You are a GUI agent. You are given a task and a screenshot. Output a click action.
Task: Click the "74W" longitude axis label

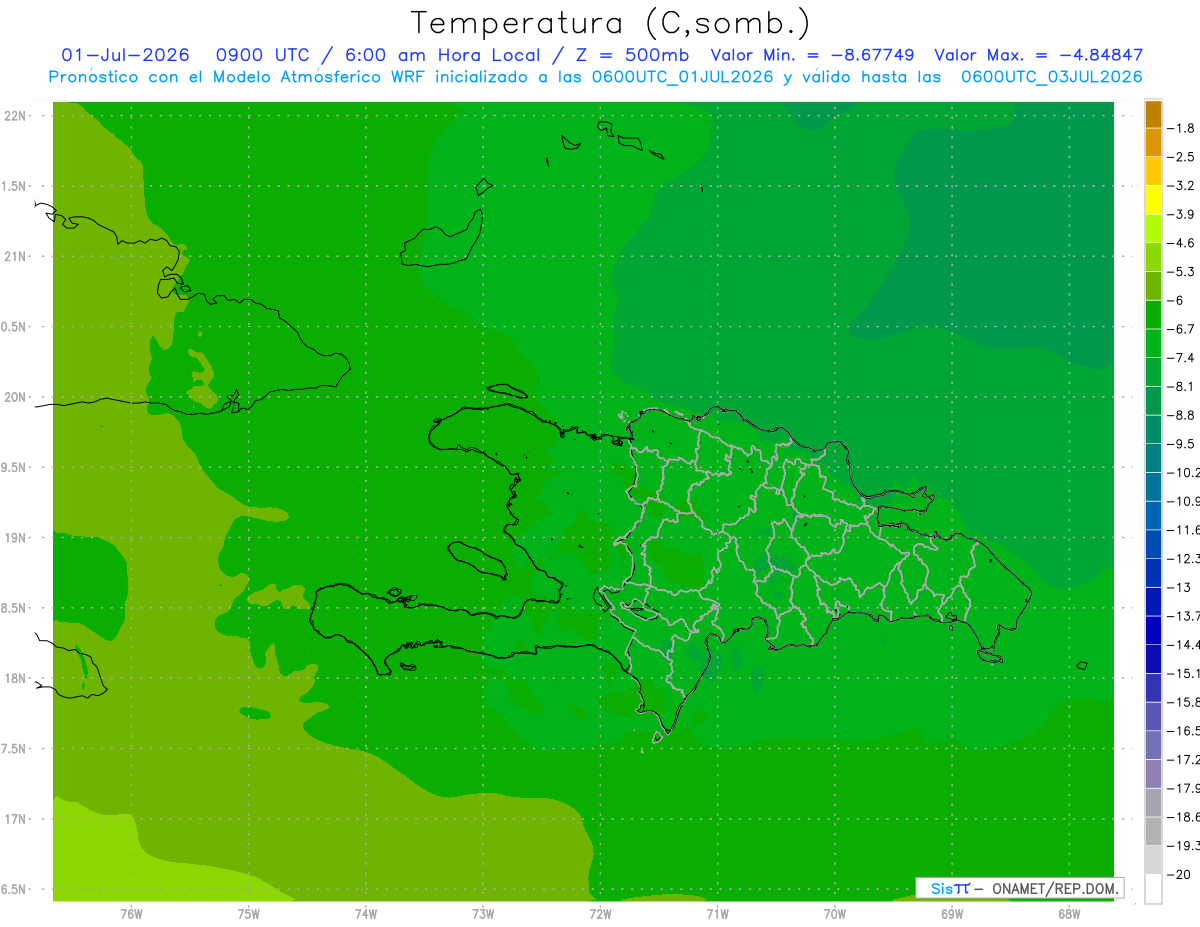pyautogui.click(x=366, y=913)
